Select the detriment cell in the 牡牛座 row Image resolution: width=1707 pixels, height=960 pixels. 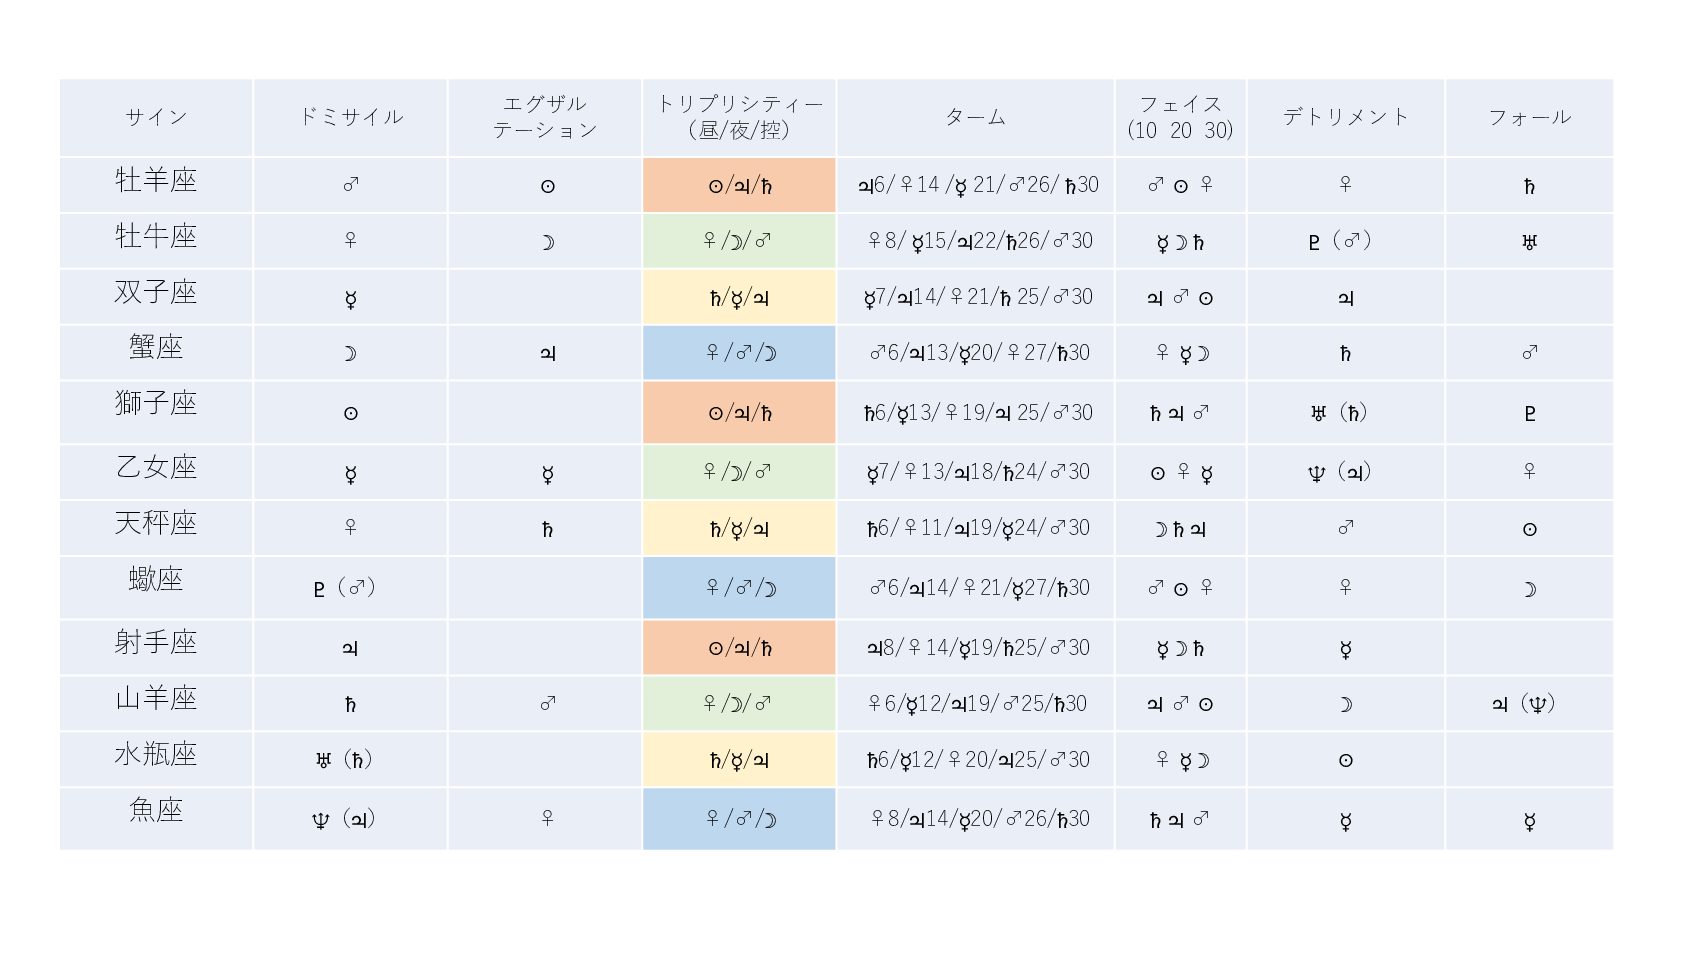pos(1345,241)
